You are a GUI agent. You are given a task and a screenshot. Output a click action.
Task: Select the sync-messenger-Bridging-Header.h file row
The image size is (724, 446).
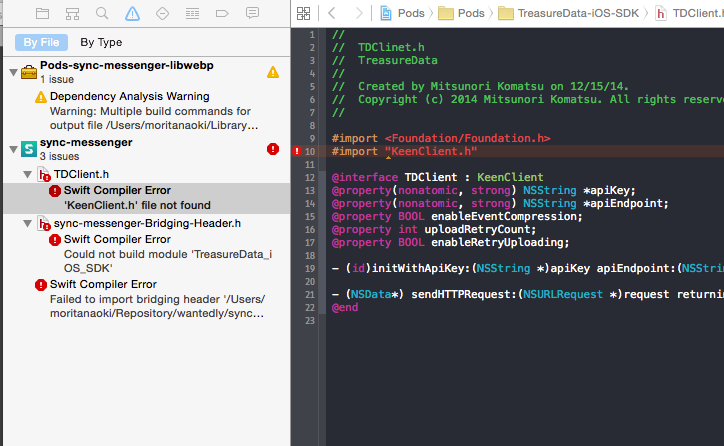147,223
